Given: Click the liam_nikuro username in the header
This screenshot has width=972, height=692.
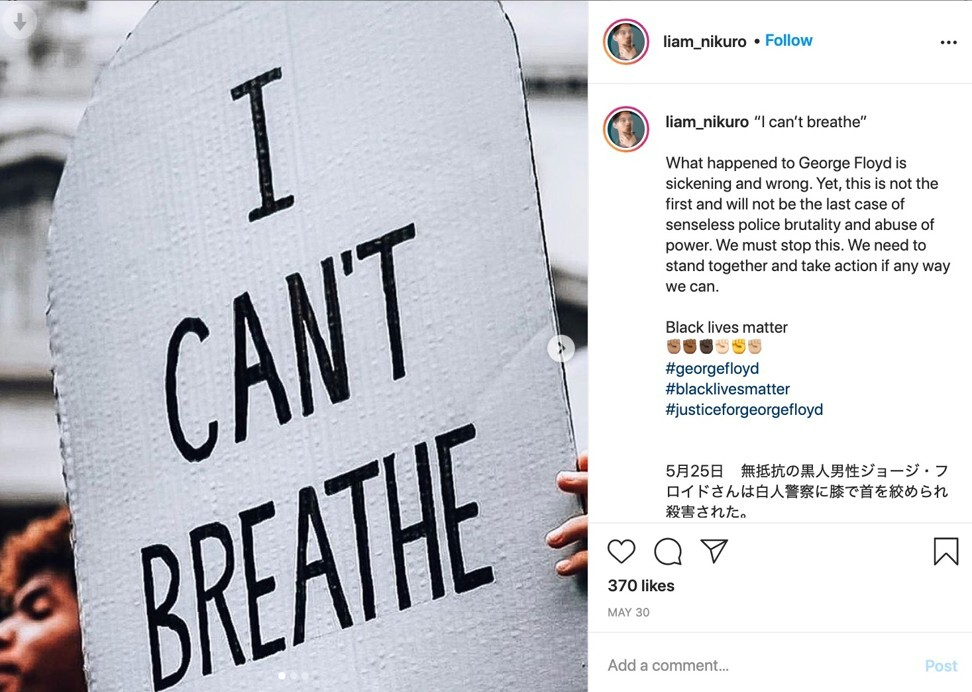Looking at the screenshot, I should tap(705, 42).
